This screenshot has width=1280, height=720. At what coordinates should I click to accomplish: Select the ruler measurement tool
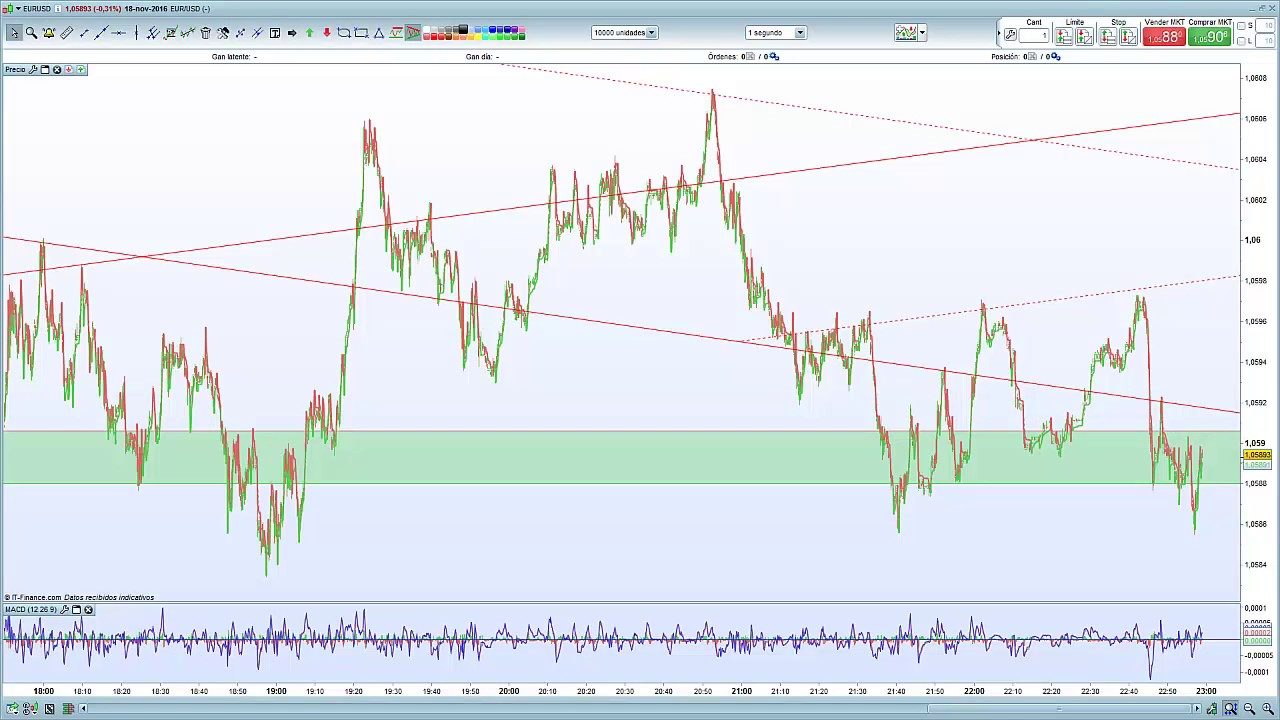tap(67, 33)
